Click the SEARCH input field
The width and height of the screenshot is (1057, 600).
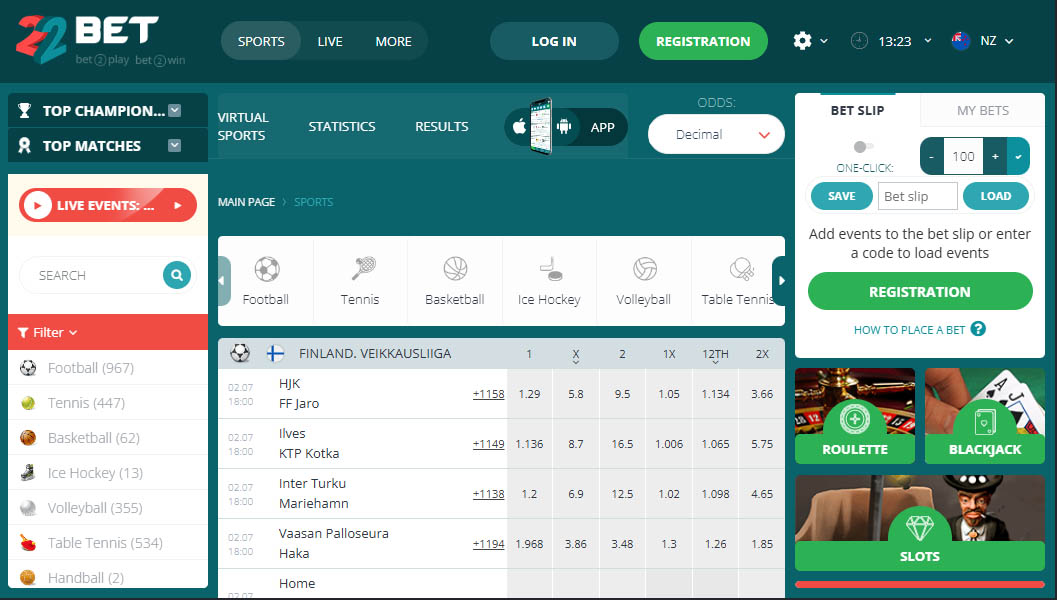(91, 275)
